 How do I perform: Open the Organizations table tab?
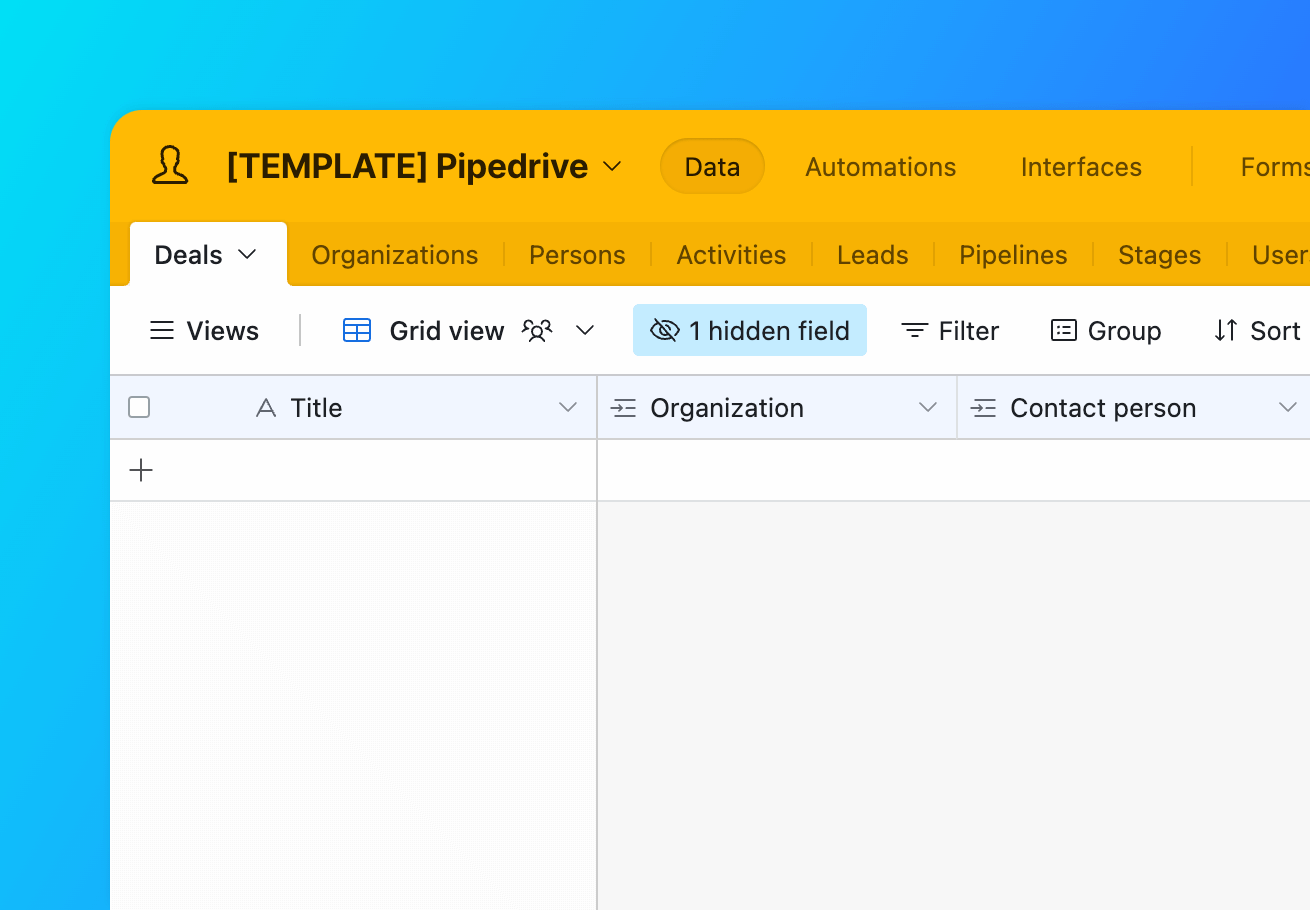(395, 255)
